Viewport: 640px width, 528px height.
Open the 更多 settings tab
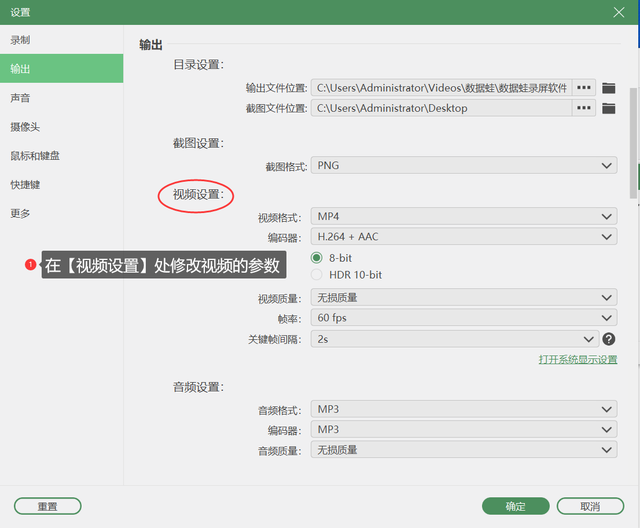(62, 213)
